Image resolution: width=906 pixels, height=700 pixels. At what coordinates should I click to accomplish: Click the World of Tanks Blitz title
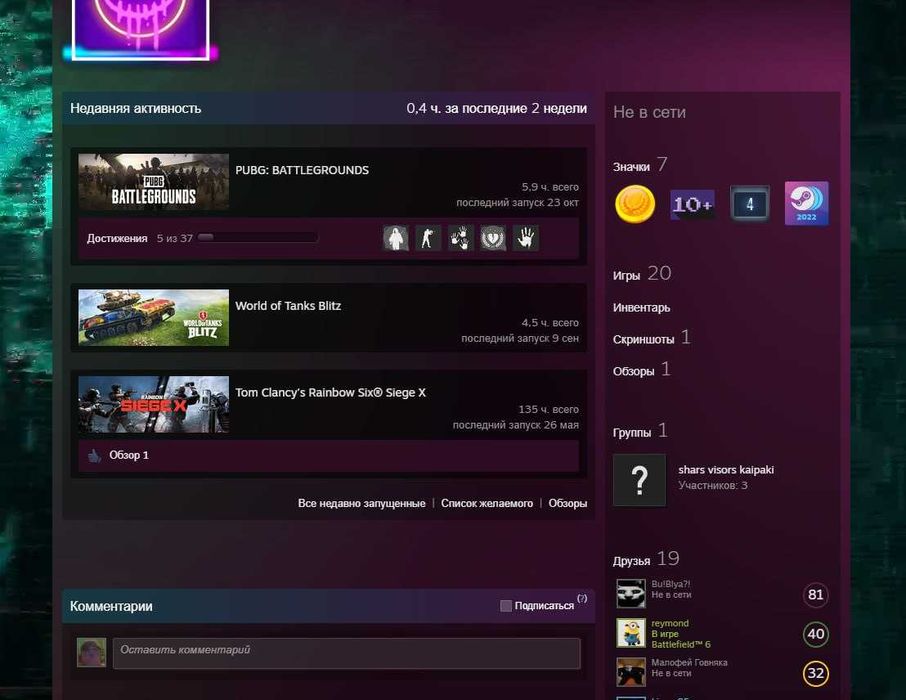[288, 306]
